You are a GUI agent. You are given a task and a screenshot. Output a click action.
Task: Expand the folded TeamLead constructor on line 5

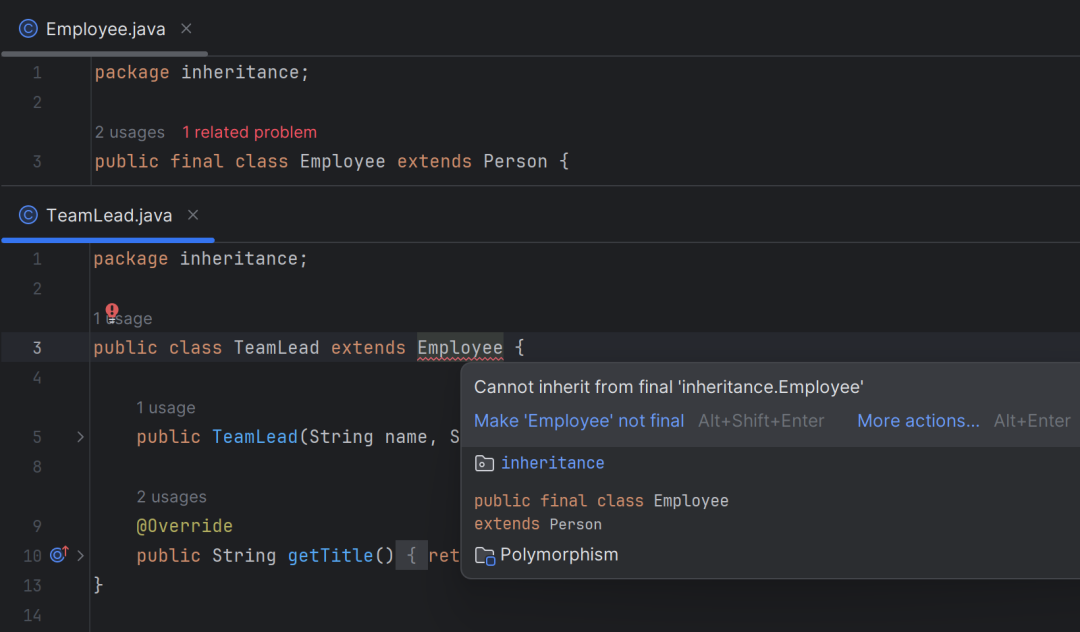(x=81, y=436)
